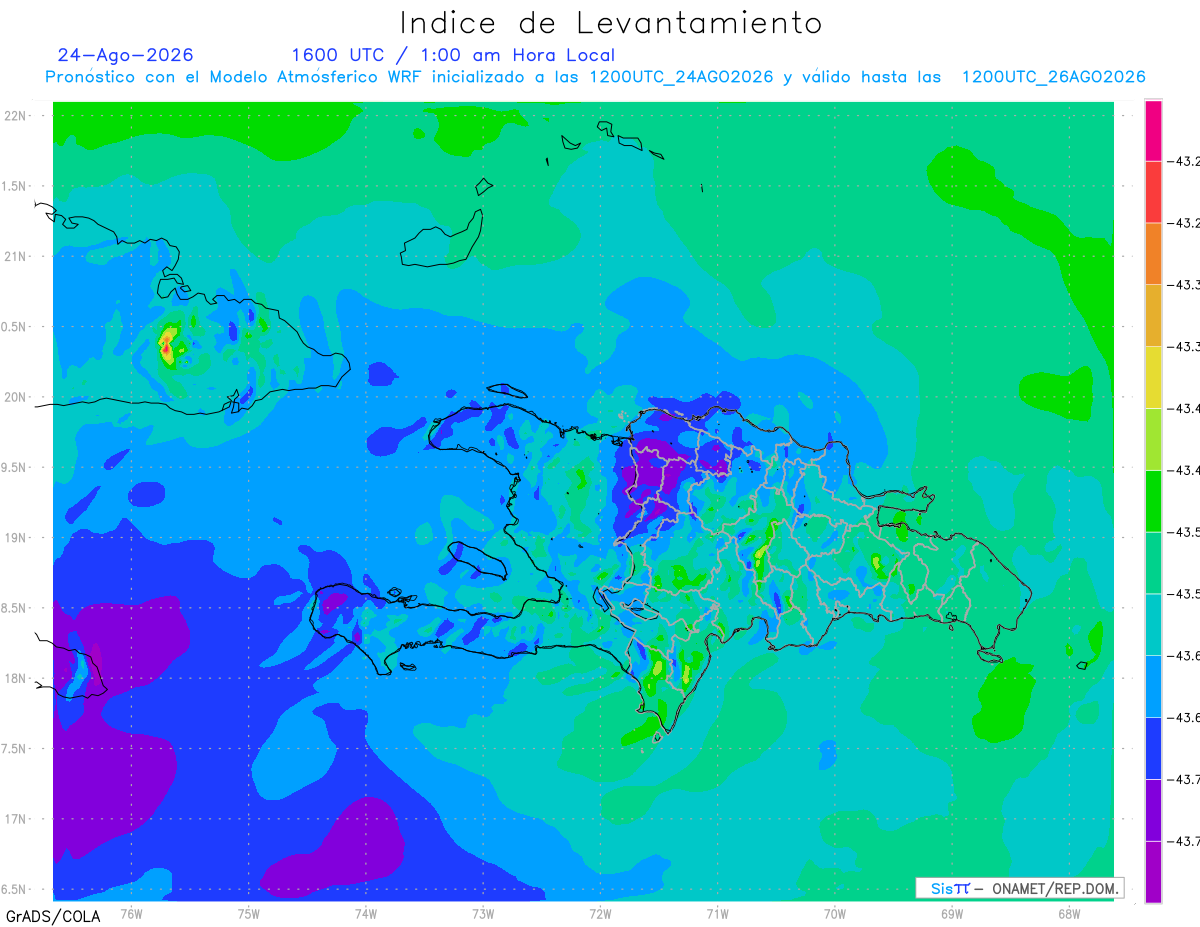Select the 18N latitude label
The width and height of the screenshot is (1200, 927).
pyautogui.click(x=16, y=678)
